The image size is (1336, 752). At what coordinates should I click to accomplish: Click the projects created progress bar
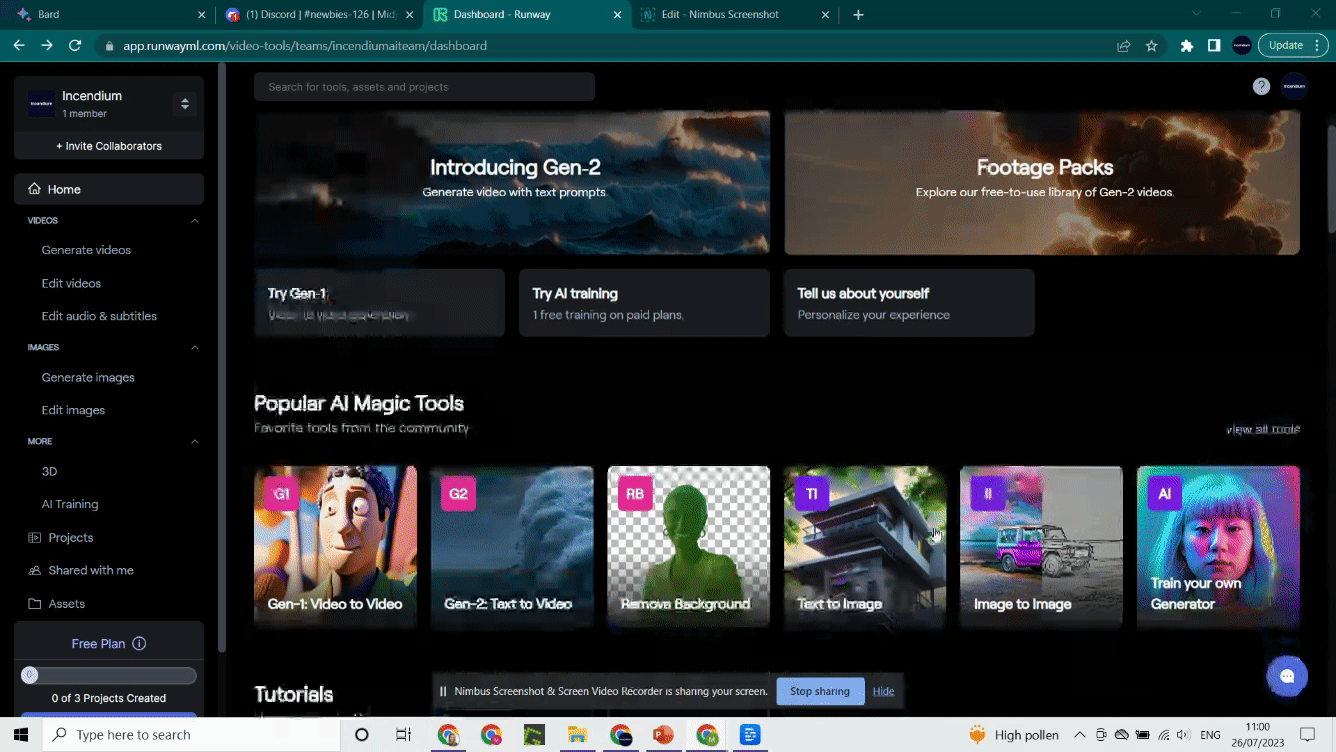[x=109, y=676]
